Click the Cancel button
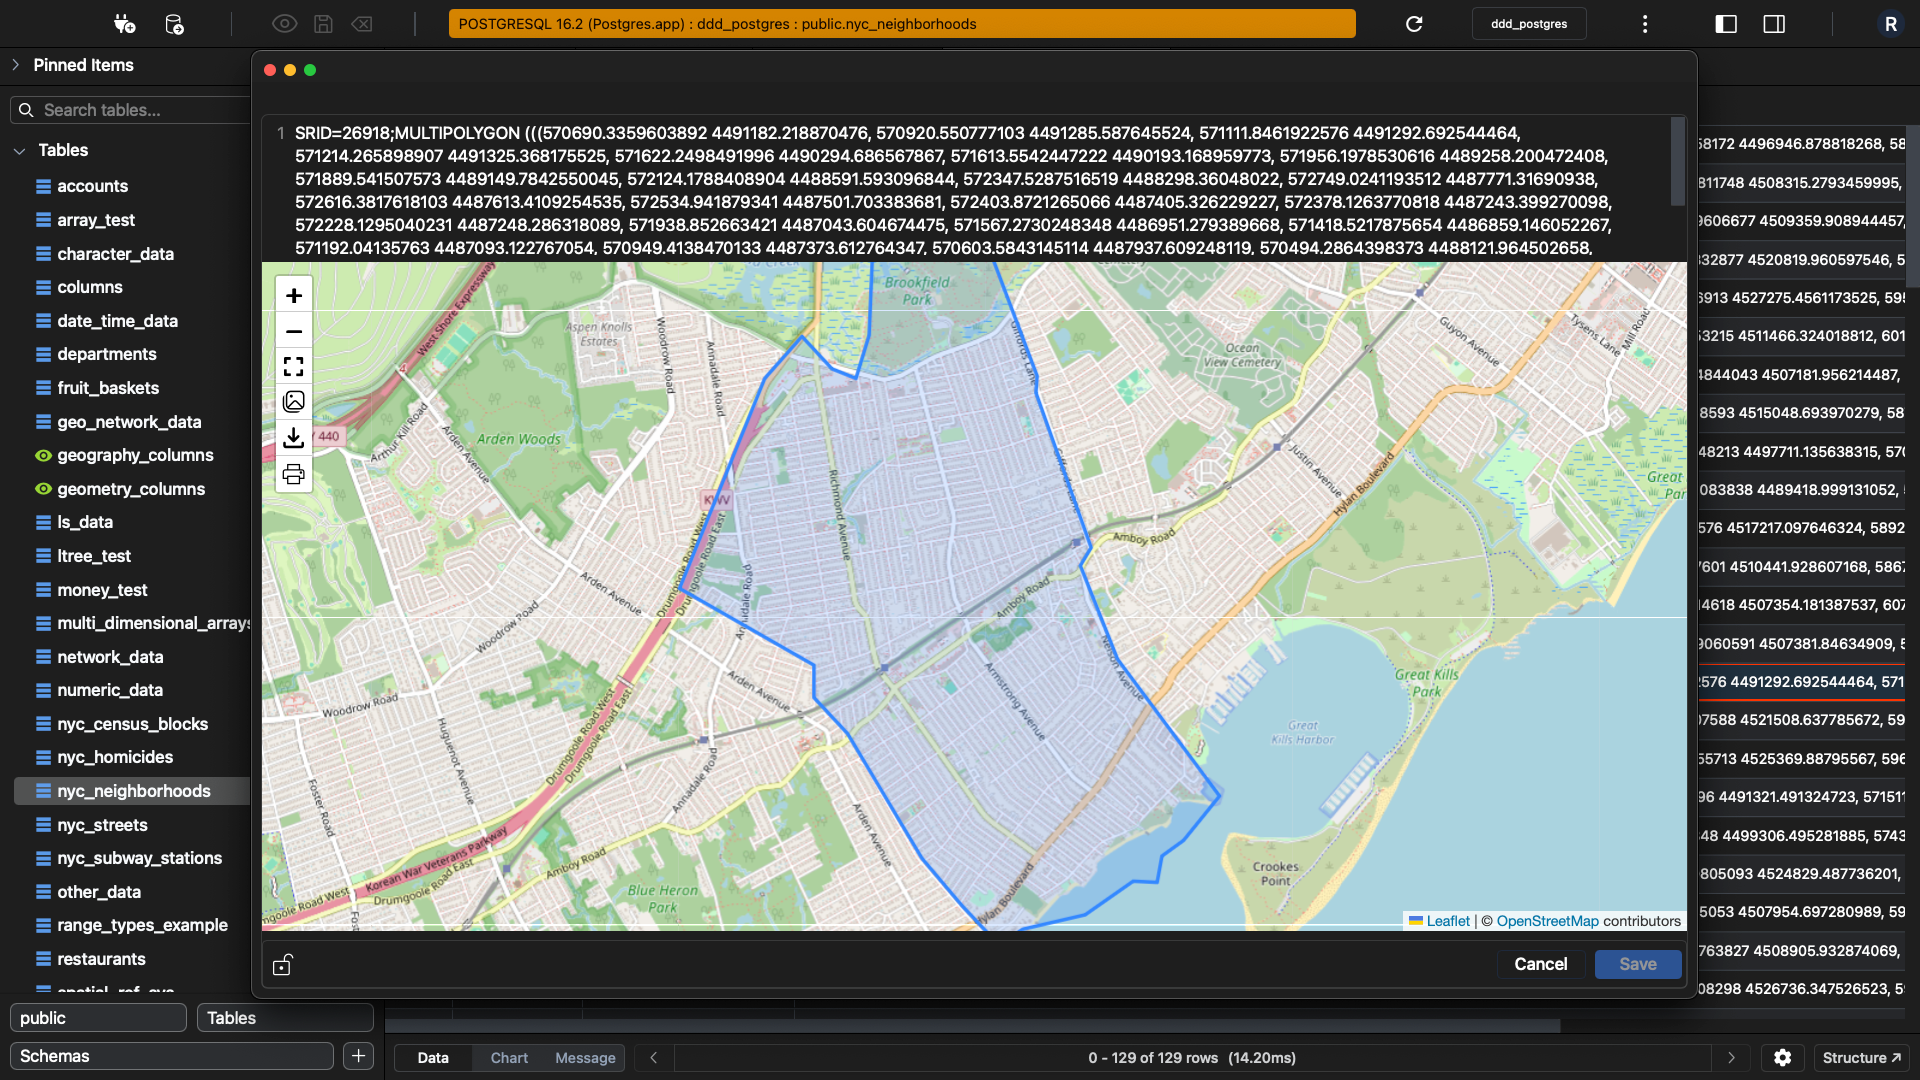Viewport: 1920px width, 1080px height. pos(1540,964)
